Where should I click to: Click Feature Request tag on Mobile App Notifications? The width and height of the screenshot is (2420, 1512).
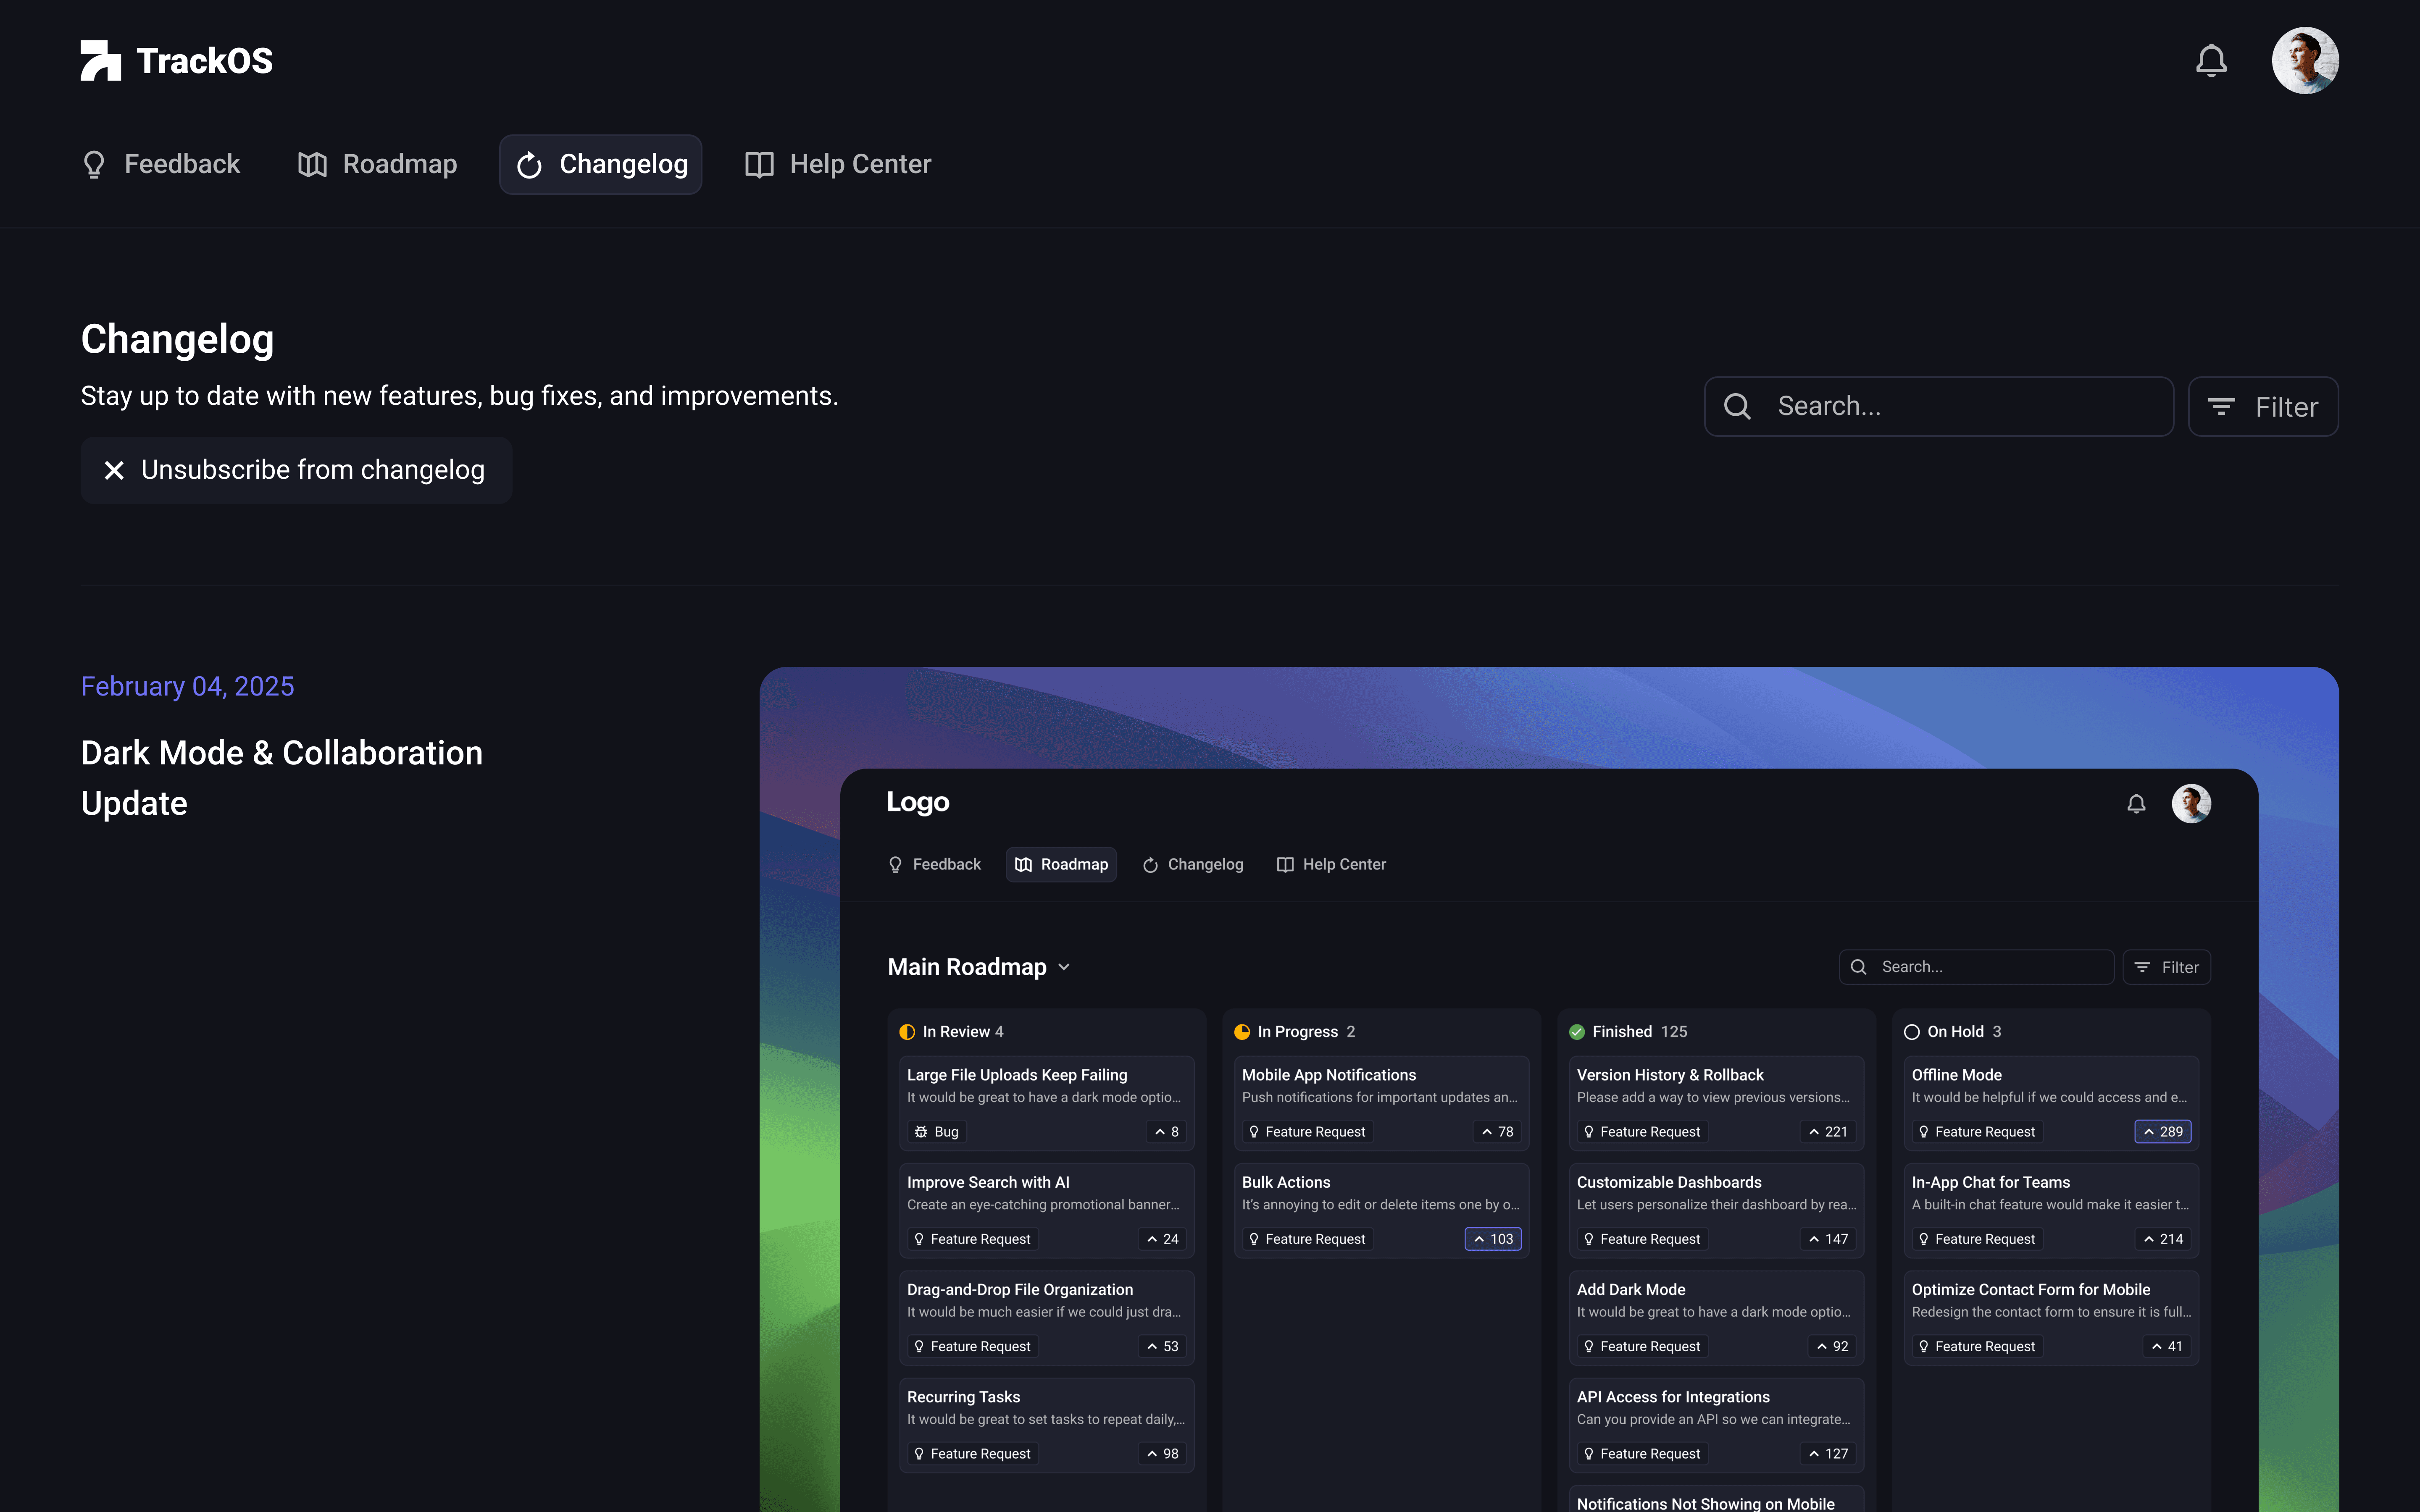pos(1308,1132)
